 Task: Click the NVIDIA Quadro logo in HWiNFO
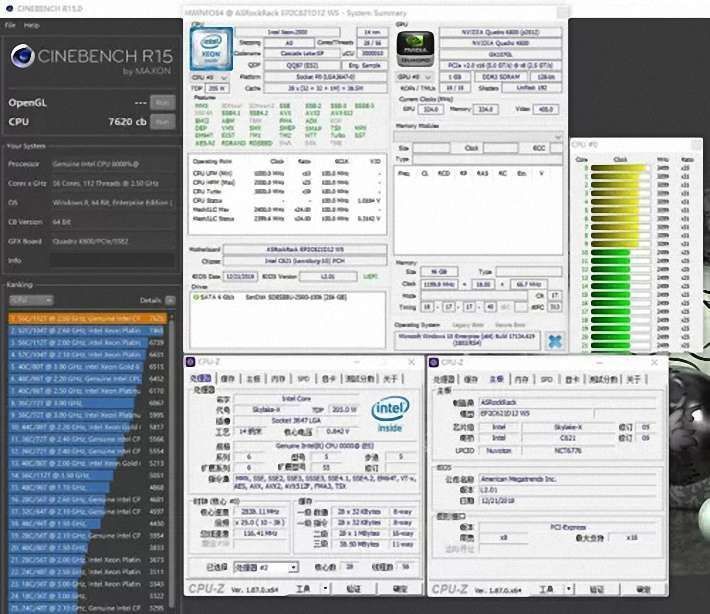415,48
